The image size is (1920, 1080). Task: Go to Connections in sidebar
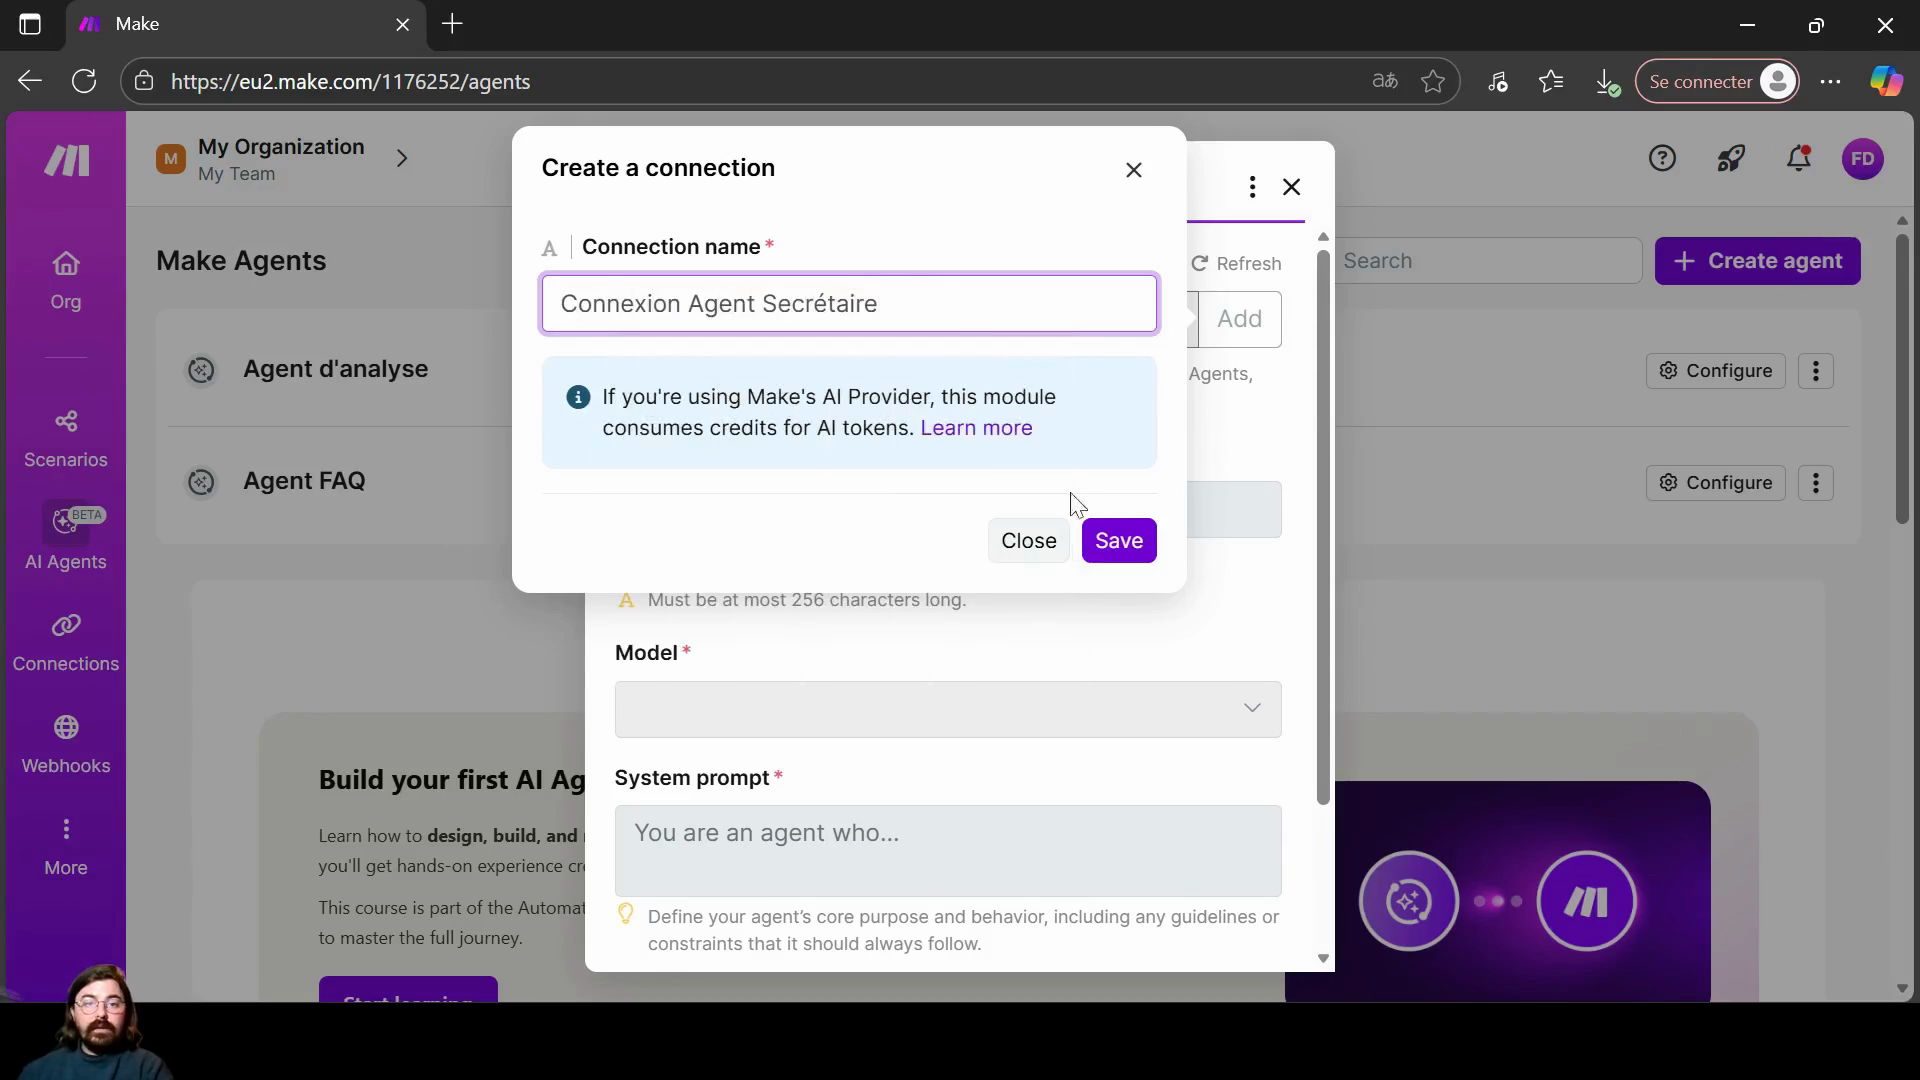click(66, 642)
